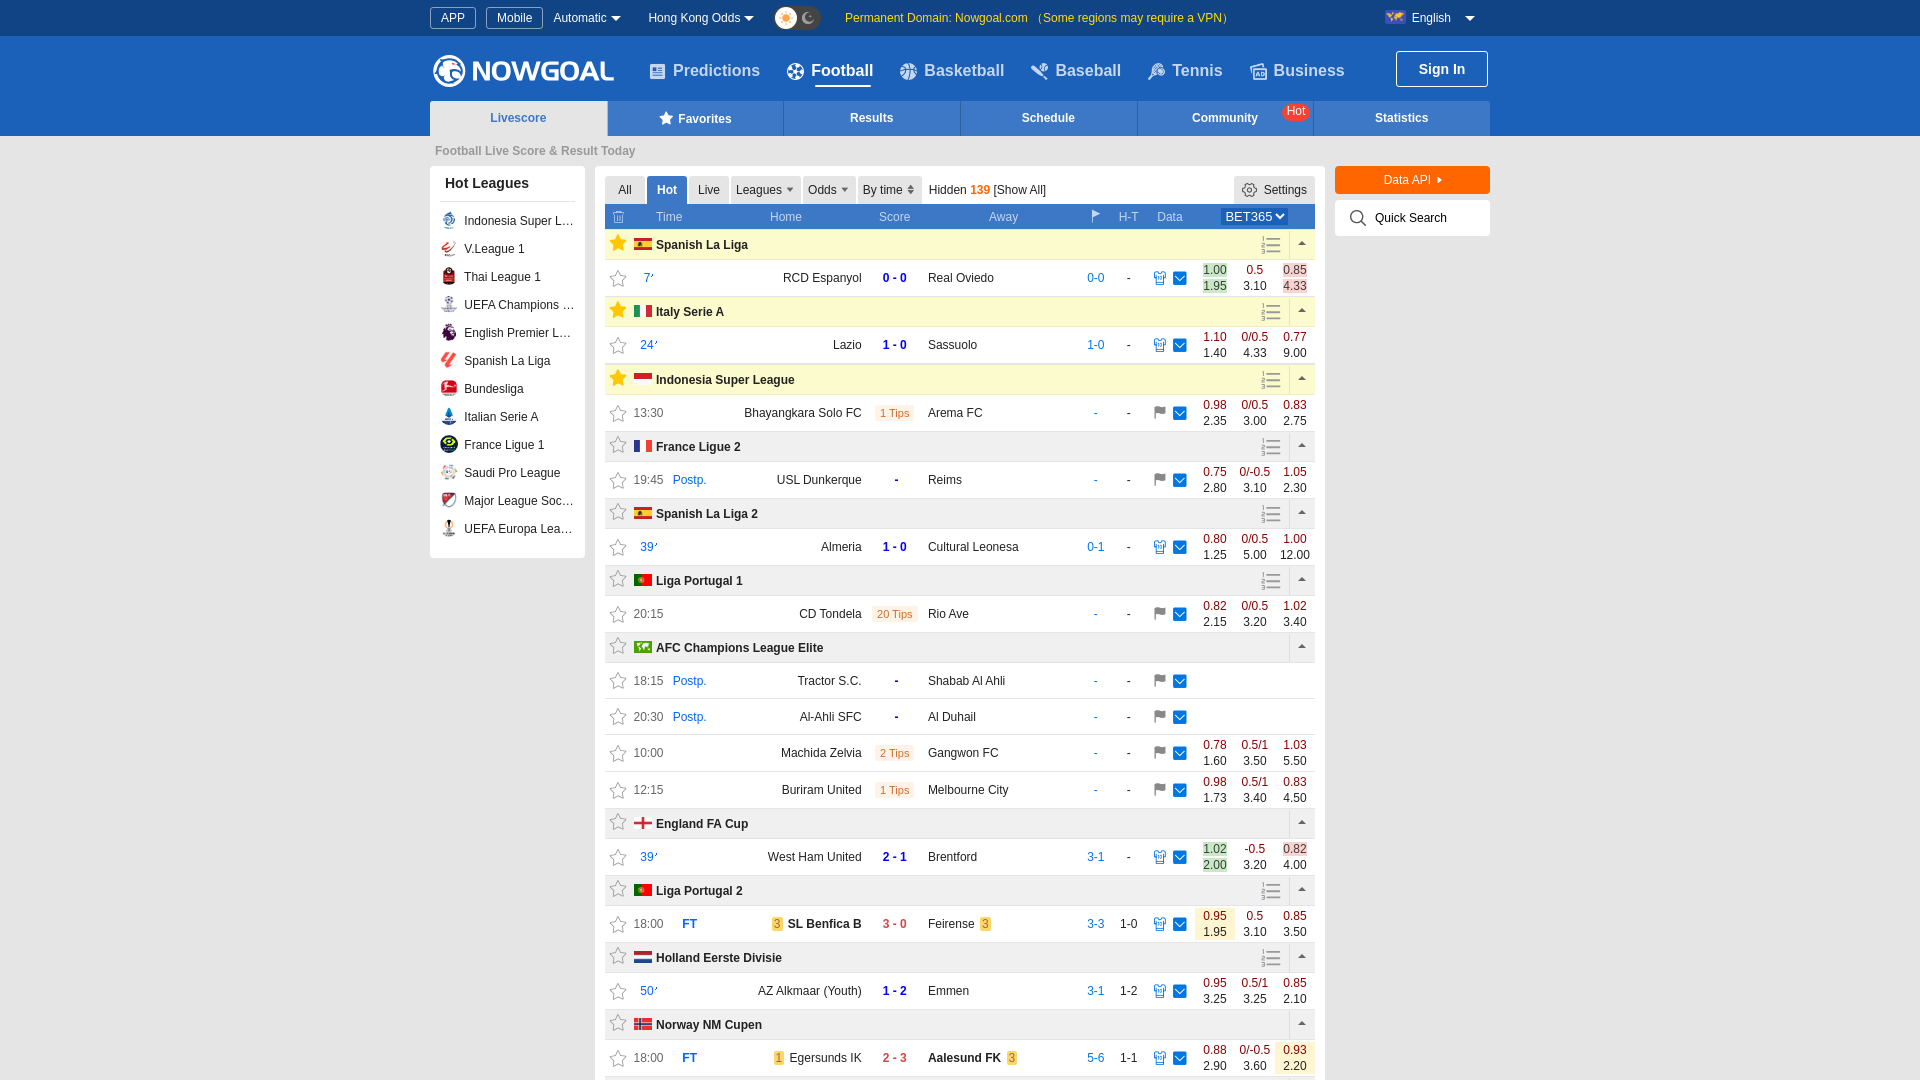Switch to the Schedule tab
1920x1080 pixels.
1048,118
